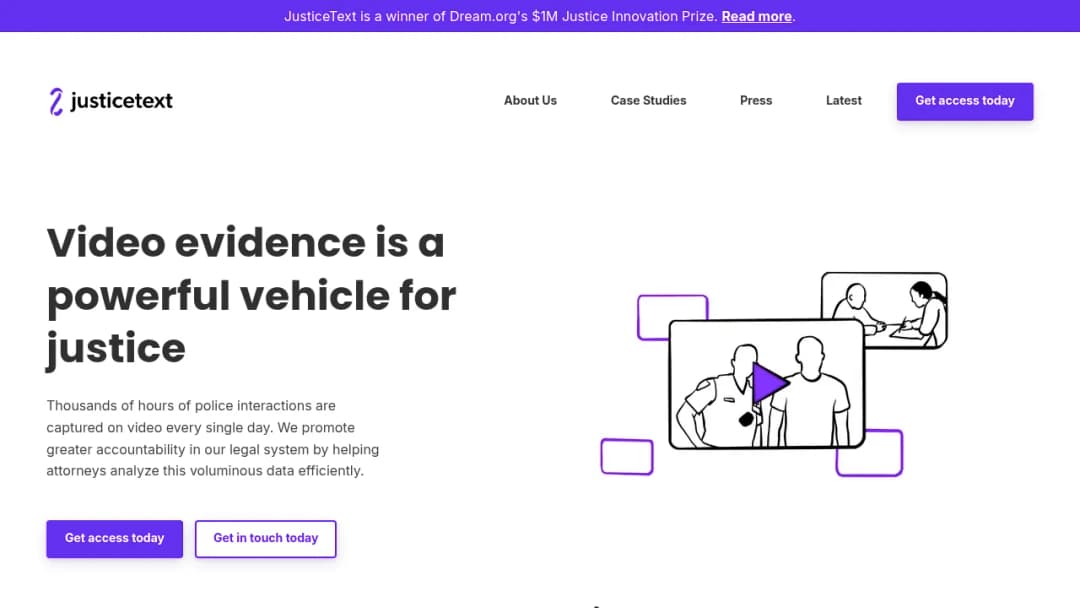Viewport: 1080px width, 608px height.
Task: Follow the Read more banner link
Action: pos(756,17)
